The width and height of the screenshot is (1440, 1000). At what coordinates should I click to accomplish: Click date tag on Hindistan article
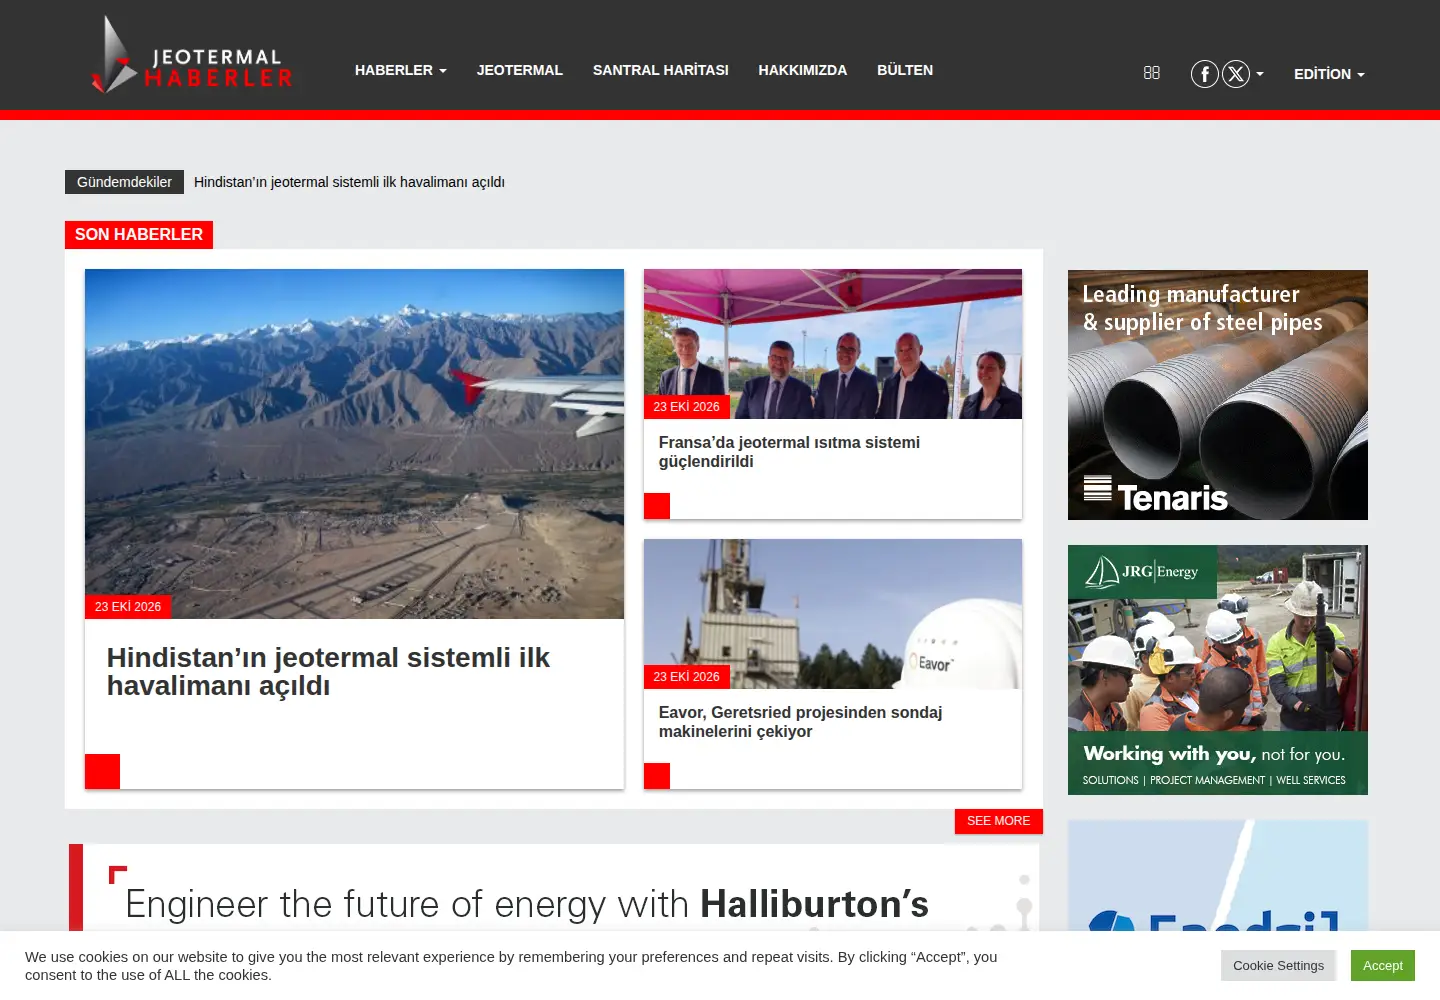pyautogui.click(x=128, y=607)
